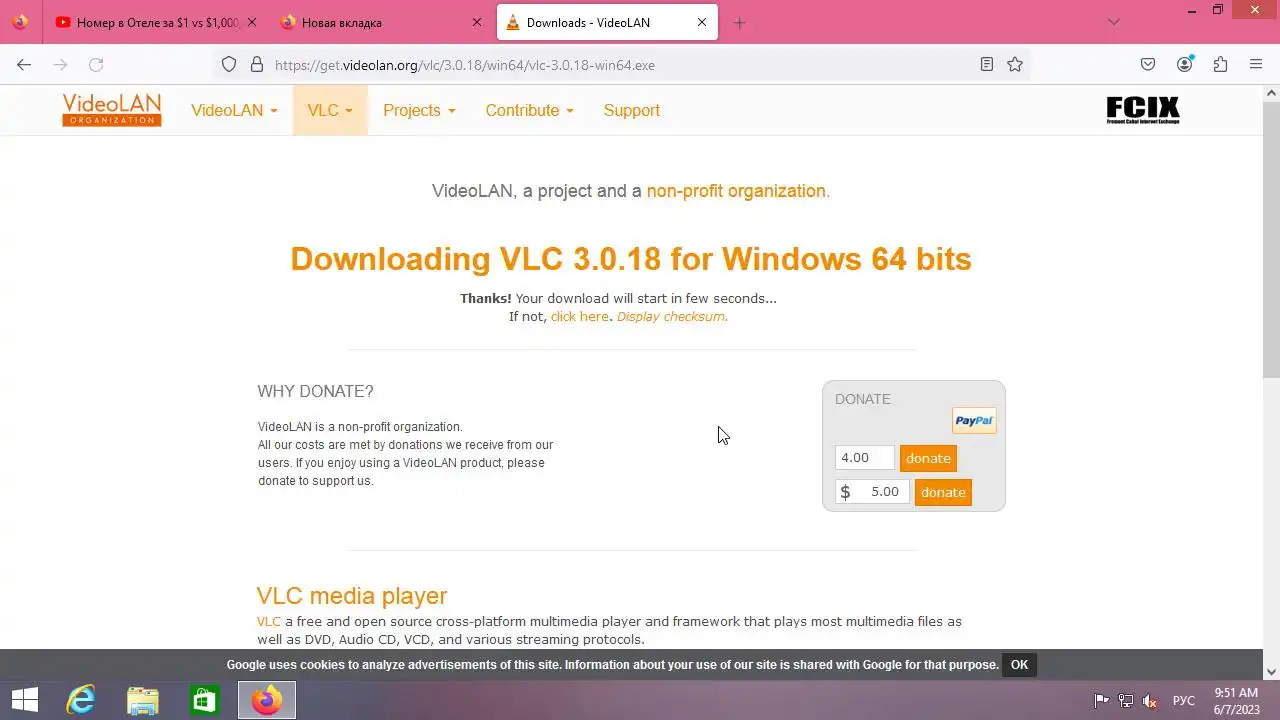Open the VLC link in description paragraph
1280x720 pixels.
[269, 621]
